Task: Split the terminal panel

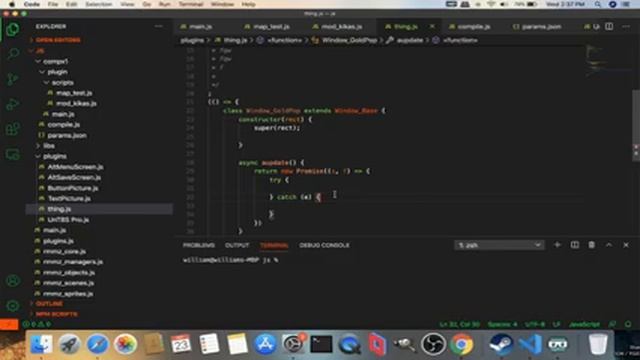Action: coord(575,245)
